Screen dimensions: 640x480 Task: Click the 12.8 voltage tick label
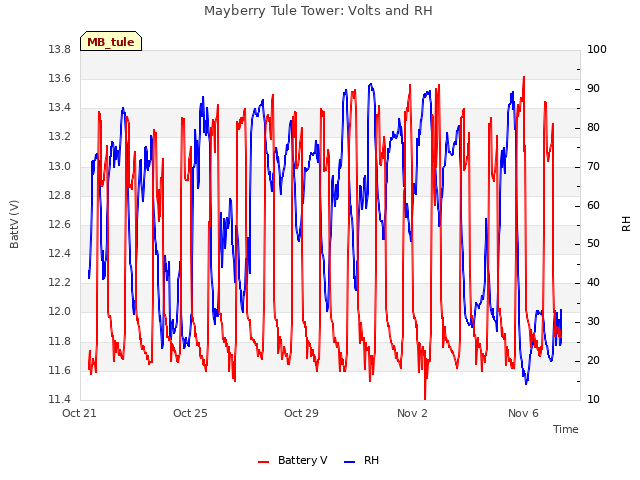click(60, 196)
